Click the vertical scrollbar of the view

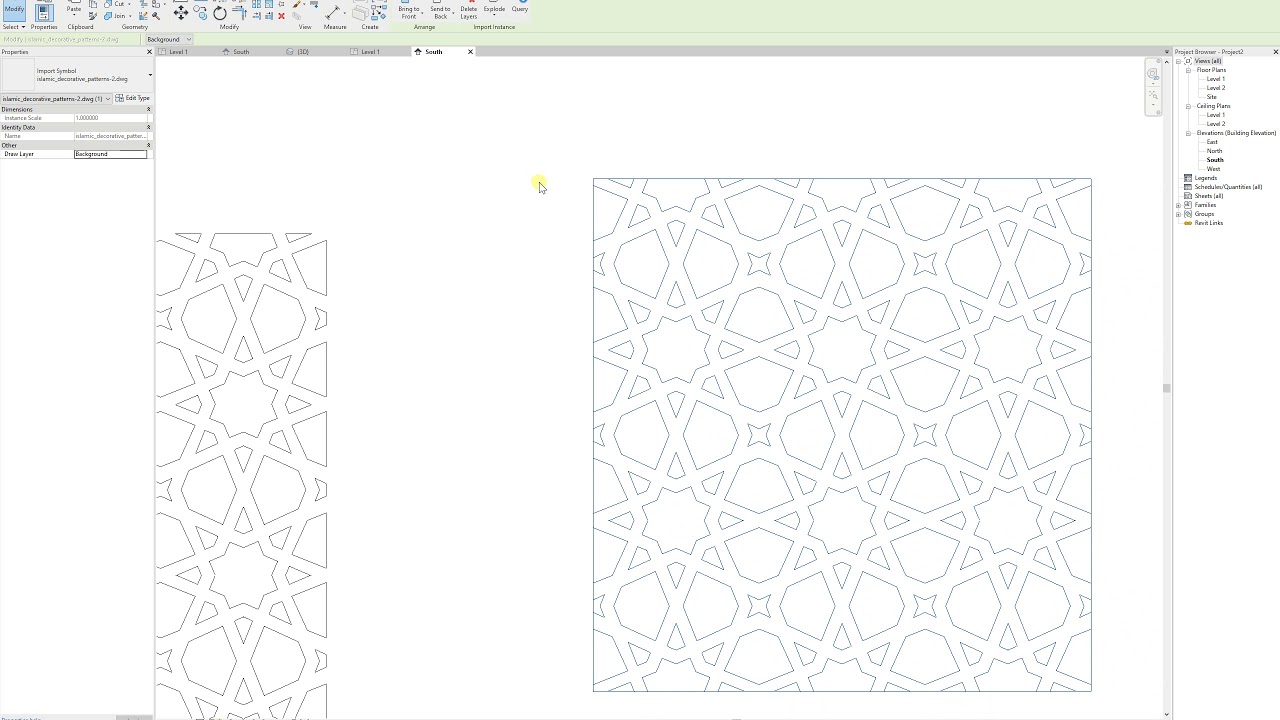(x=1167, y=387)
